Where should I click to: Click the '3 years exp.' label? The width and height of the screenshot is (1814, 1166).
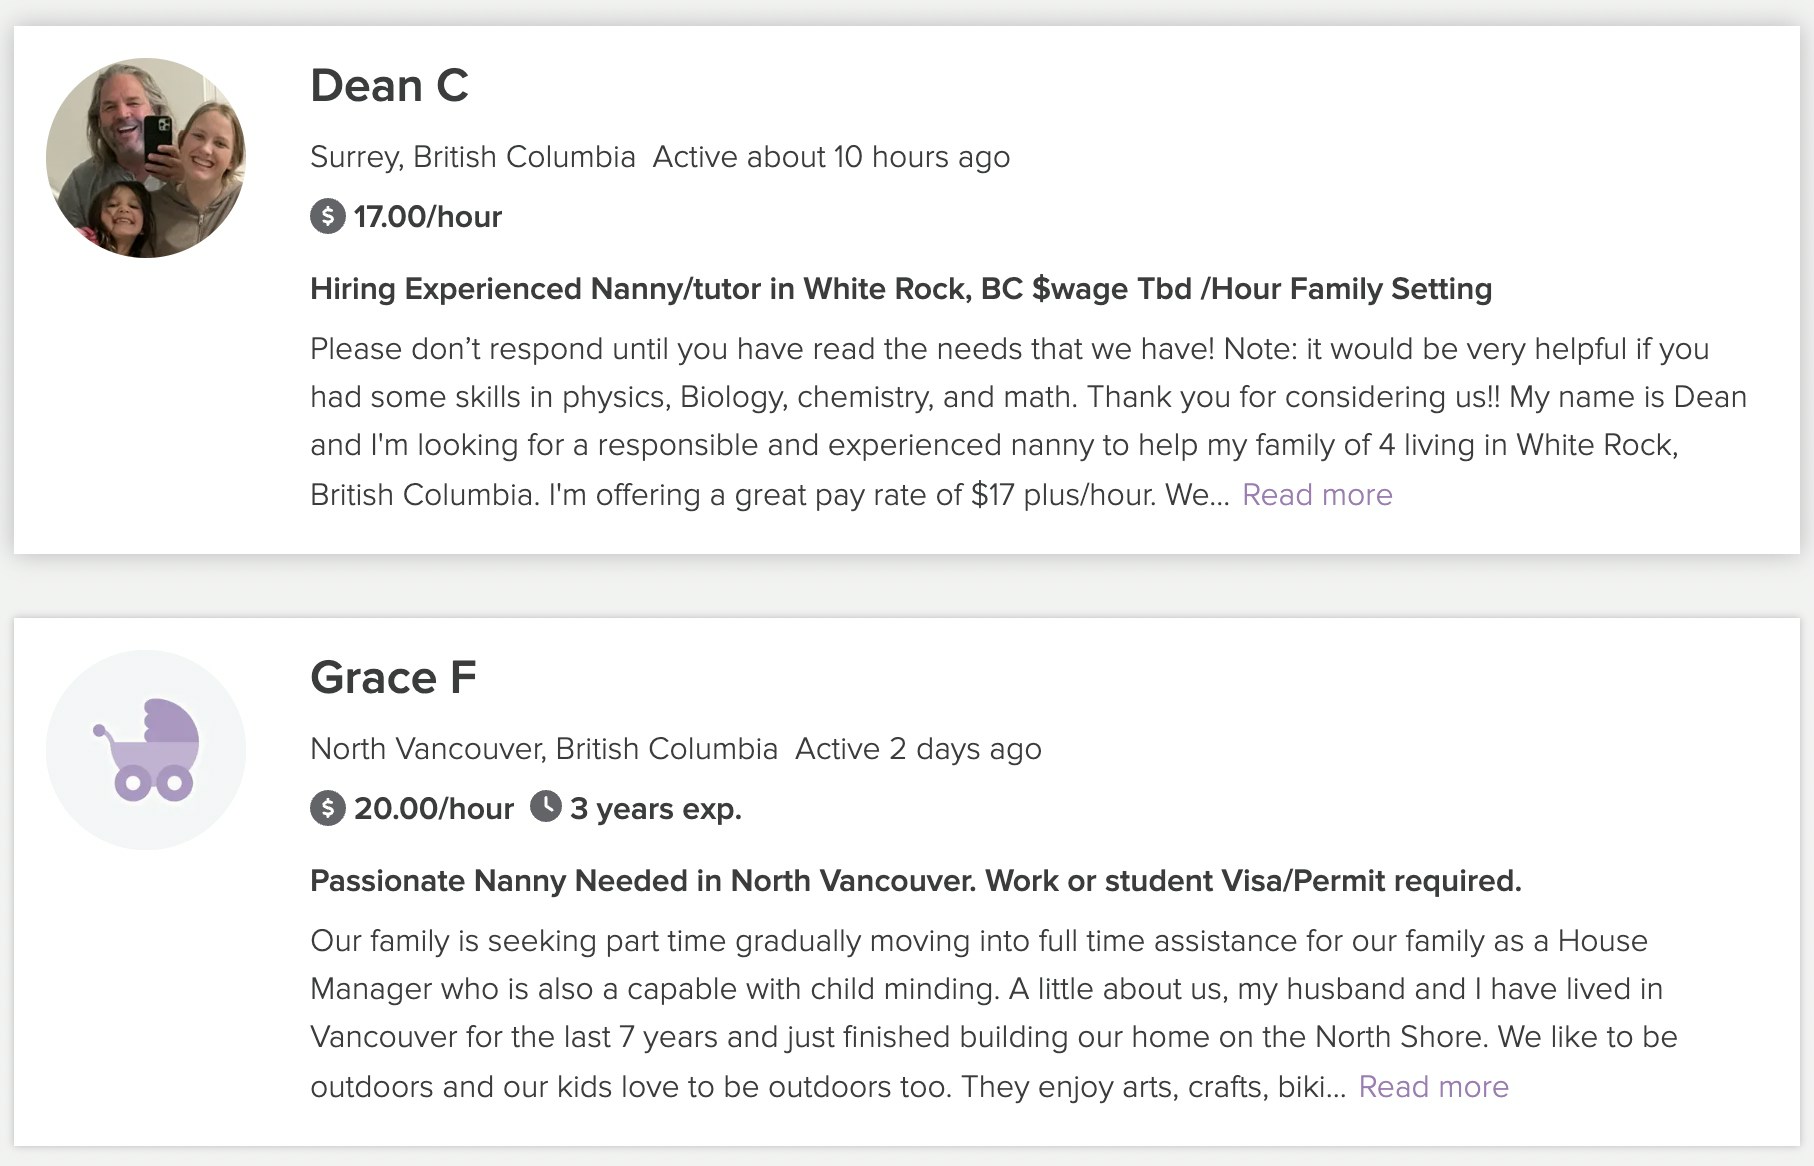(655, 808)
